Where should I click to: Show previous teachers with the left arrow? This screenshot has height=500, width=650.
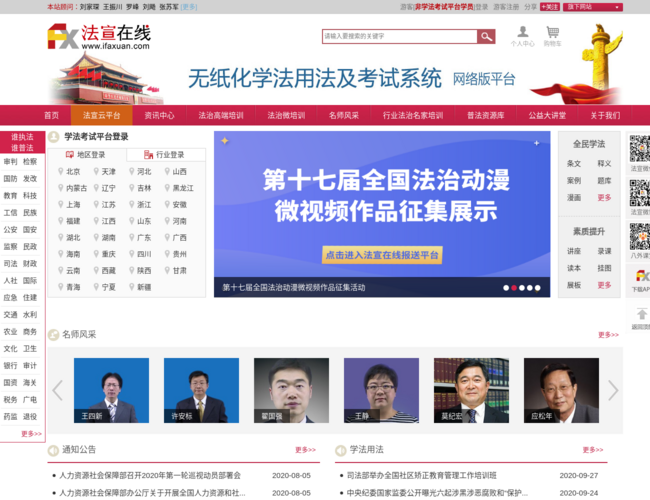[58, 390]
